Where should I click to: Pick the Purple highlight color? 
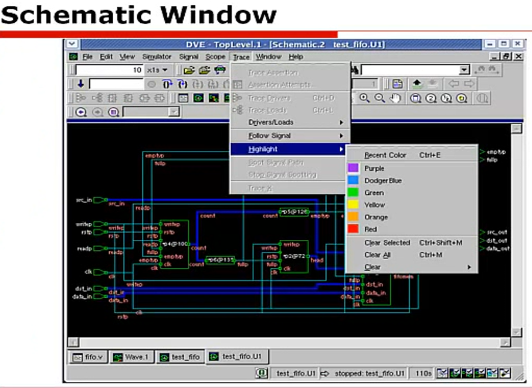tap(412, 168)
